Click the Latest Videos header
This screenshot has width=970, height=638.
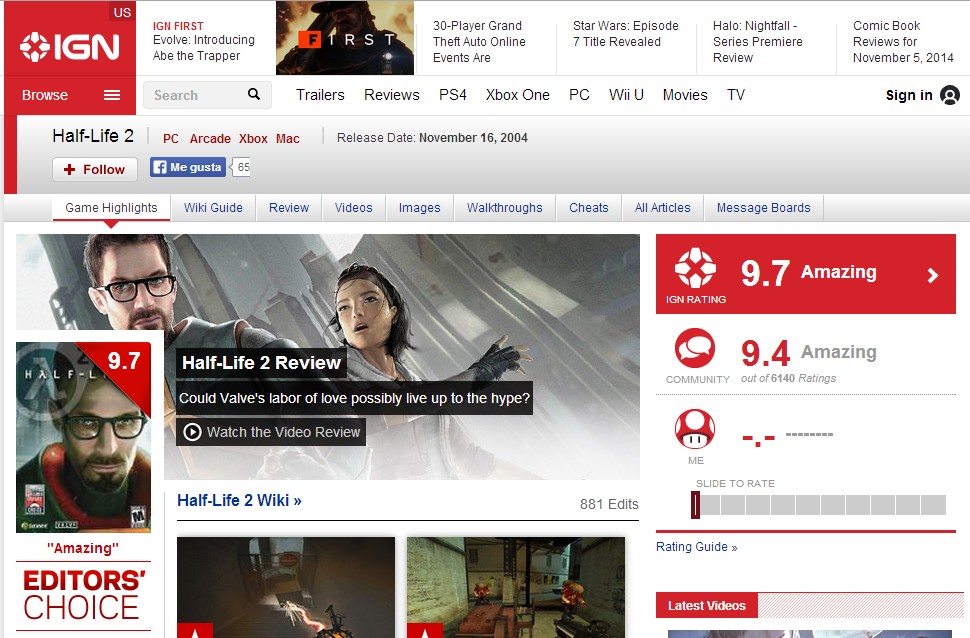point(706,606)
